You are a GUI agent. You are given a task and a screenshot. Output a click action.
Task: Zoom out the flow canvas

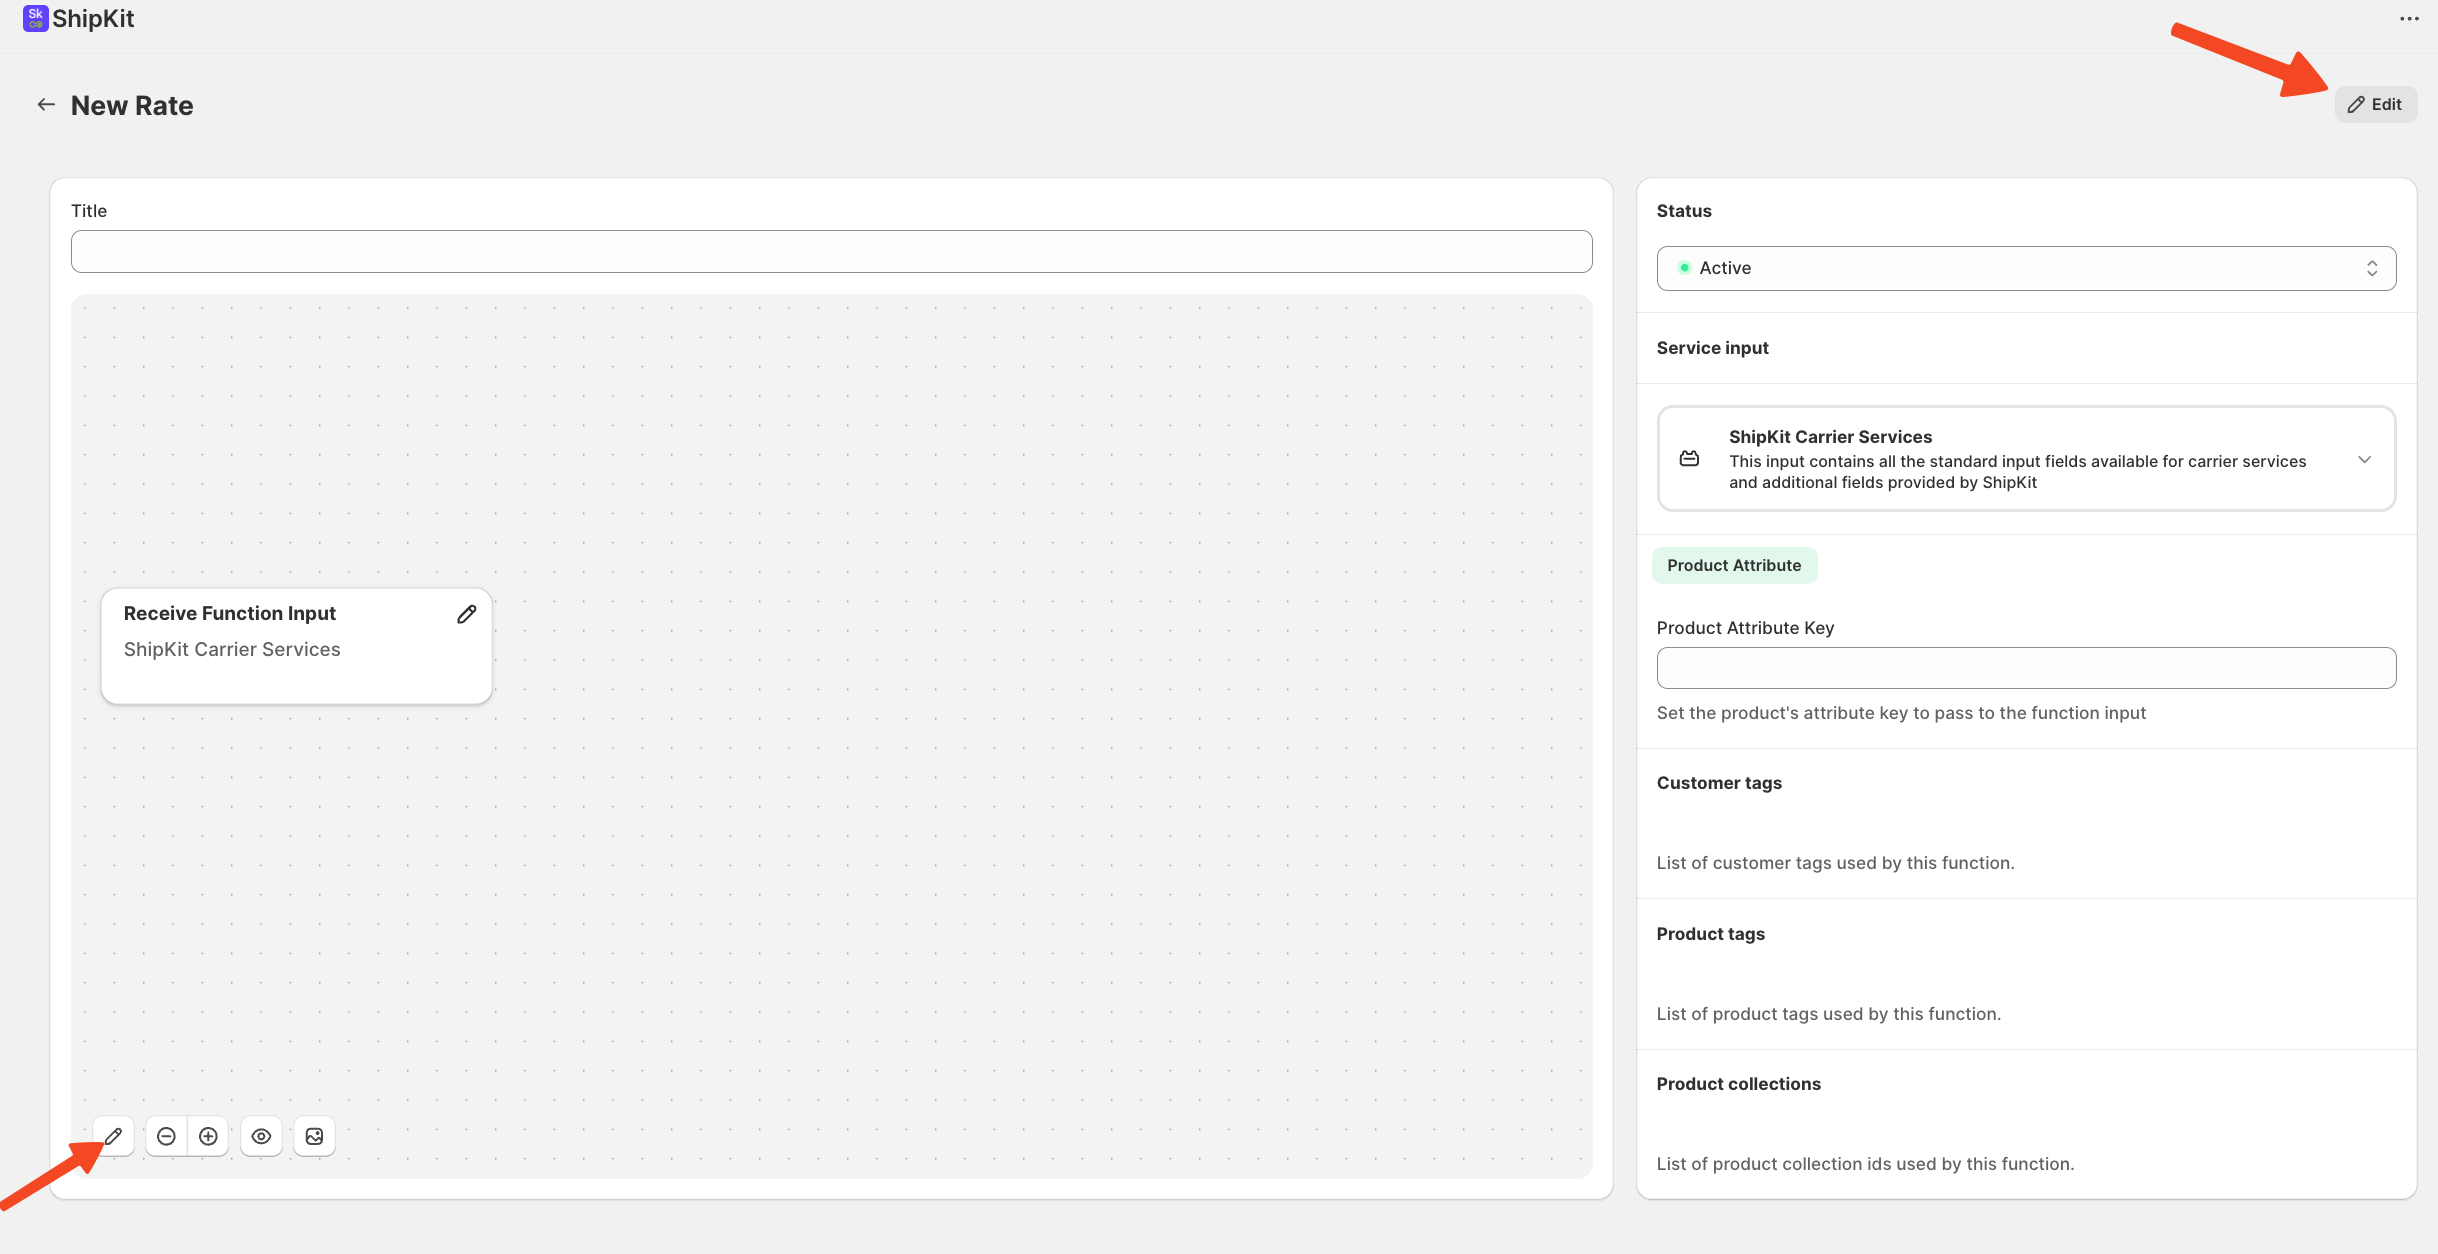pyautogui.click(x=166, y=1136)
